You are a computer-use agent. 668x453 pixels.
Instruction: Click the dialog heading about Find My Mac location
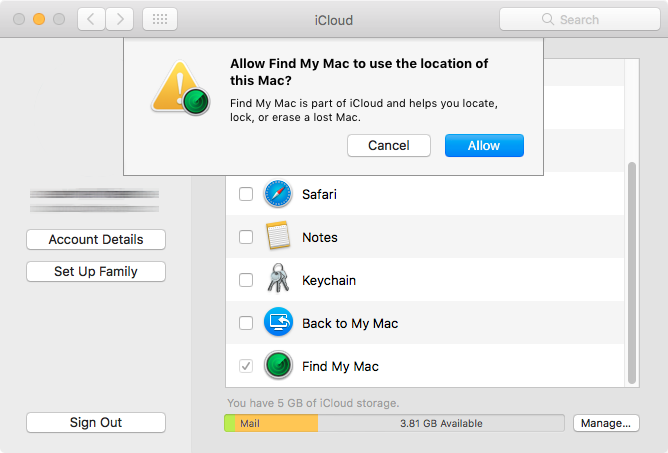[x=359, y=72]
